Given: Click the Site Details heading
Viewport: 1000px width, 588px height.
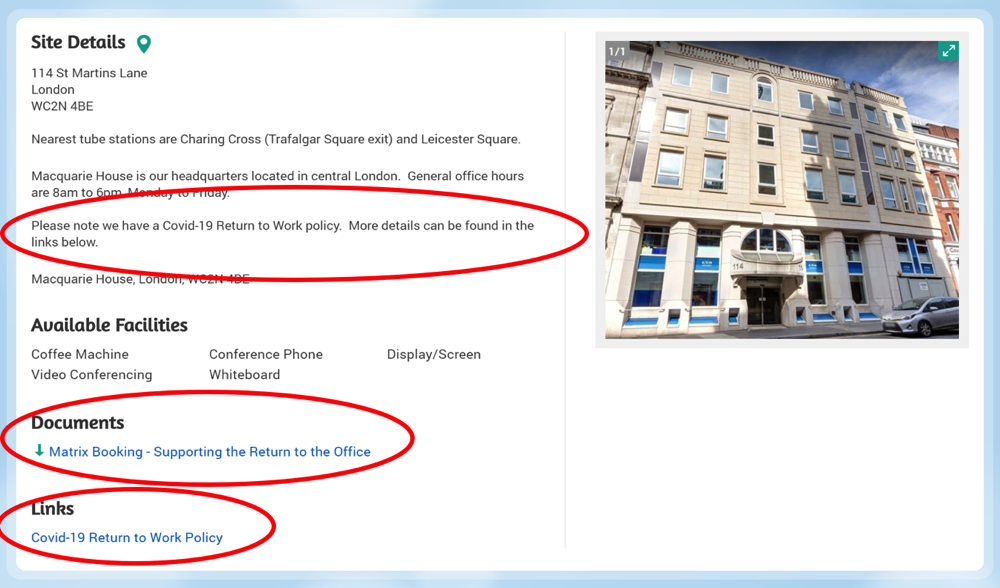Looking at the screenshot, I should point(78,43).
